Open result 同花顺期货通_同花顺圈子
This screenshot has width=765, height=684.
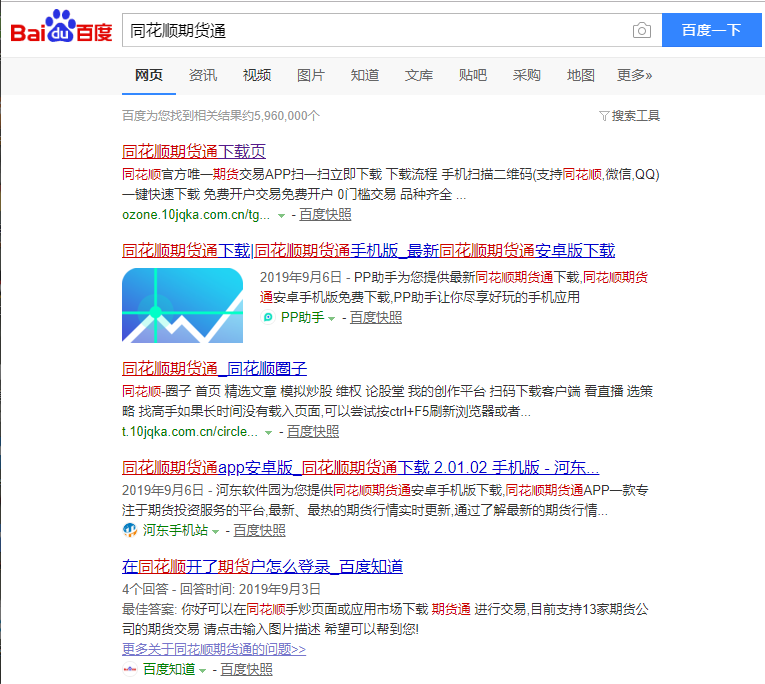[x=214, y=368]
